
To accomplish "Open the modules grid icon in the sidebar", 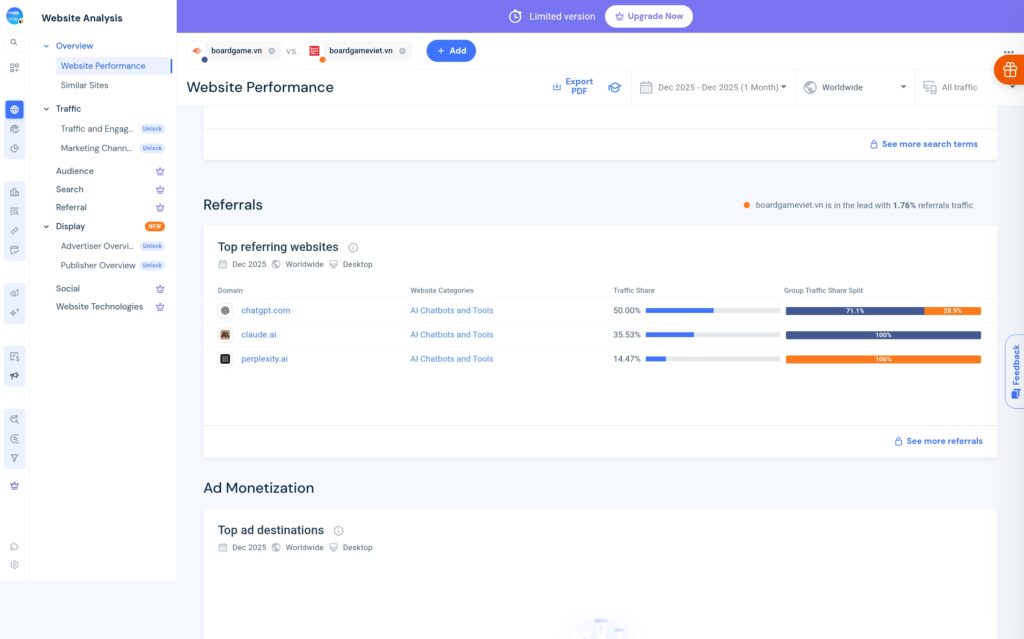I will pyautogui.click(x=14, y=67).
